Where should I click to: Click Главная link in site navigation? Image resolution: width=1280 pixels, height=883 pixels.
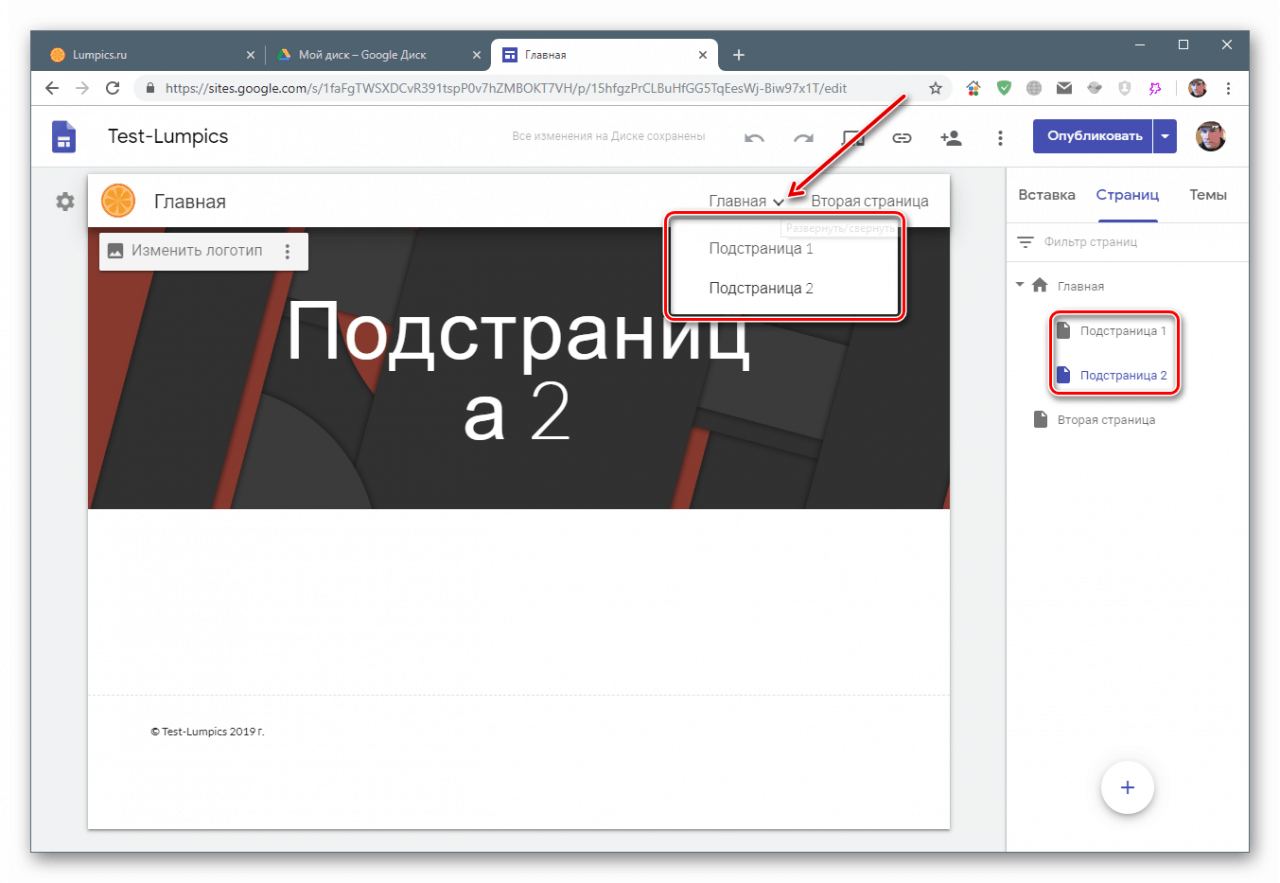[x=737, y=201]
